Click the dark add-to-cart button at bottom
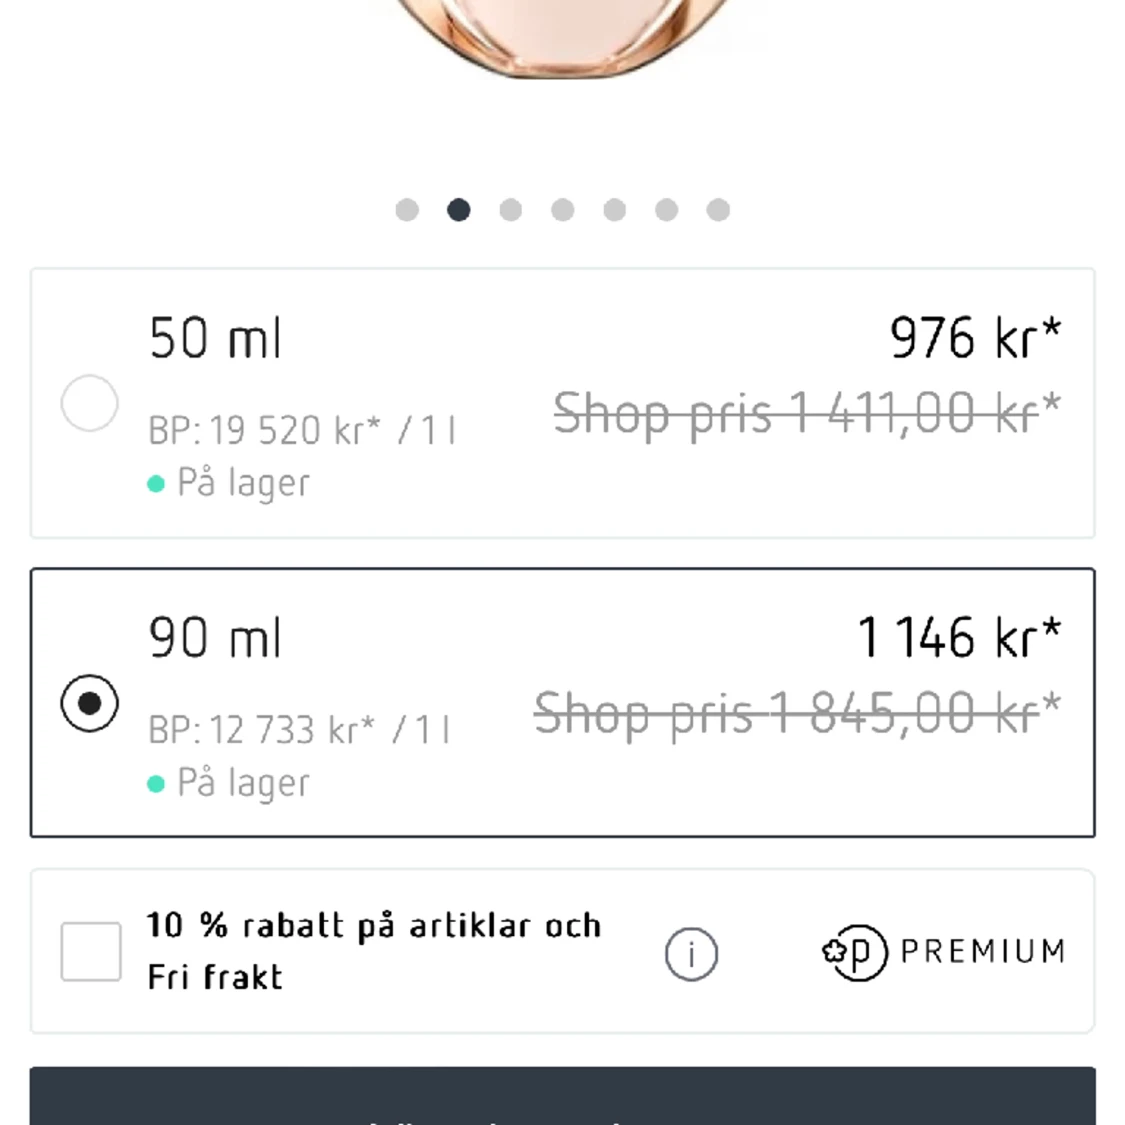Image resolution: width=1125 pixels, height=1125 pixels. coord(562,1096)
